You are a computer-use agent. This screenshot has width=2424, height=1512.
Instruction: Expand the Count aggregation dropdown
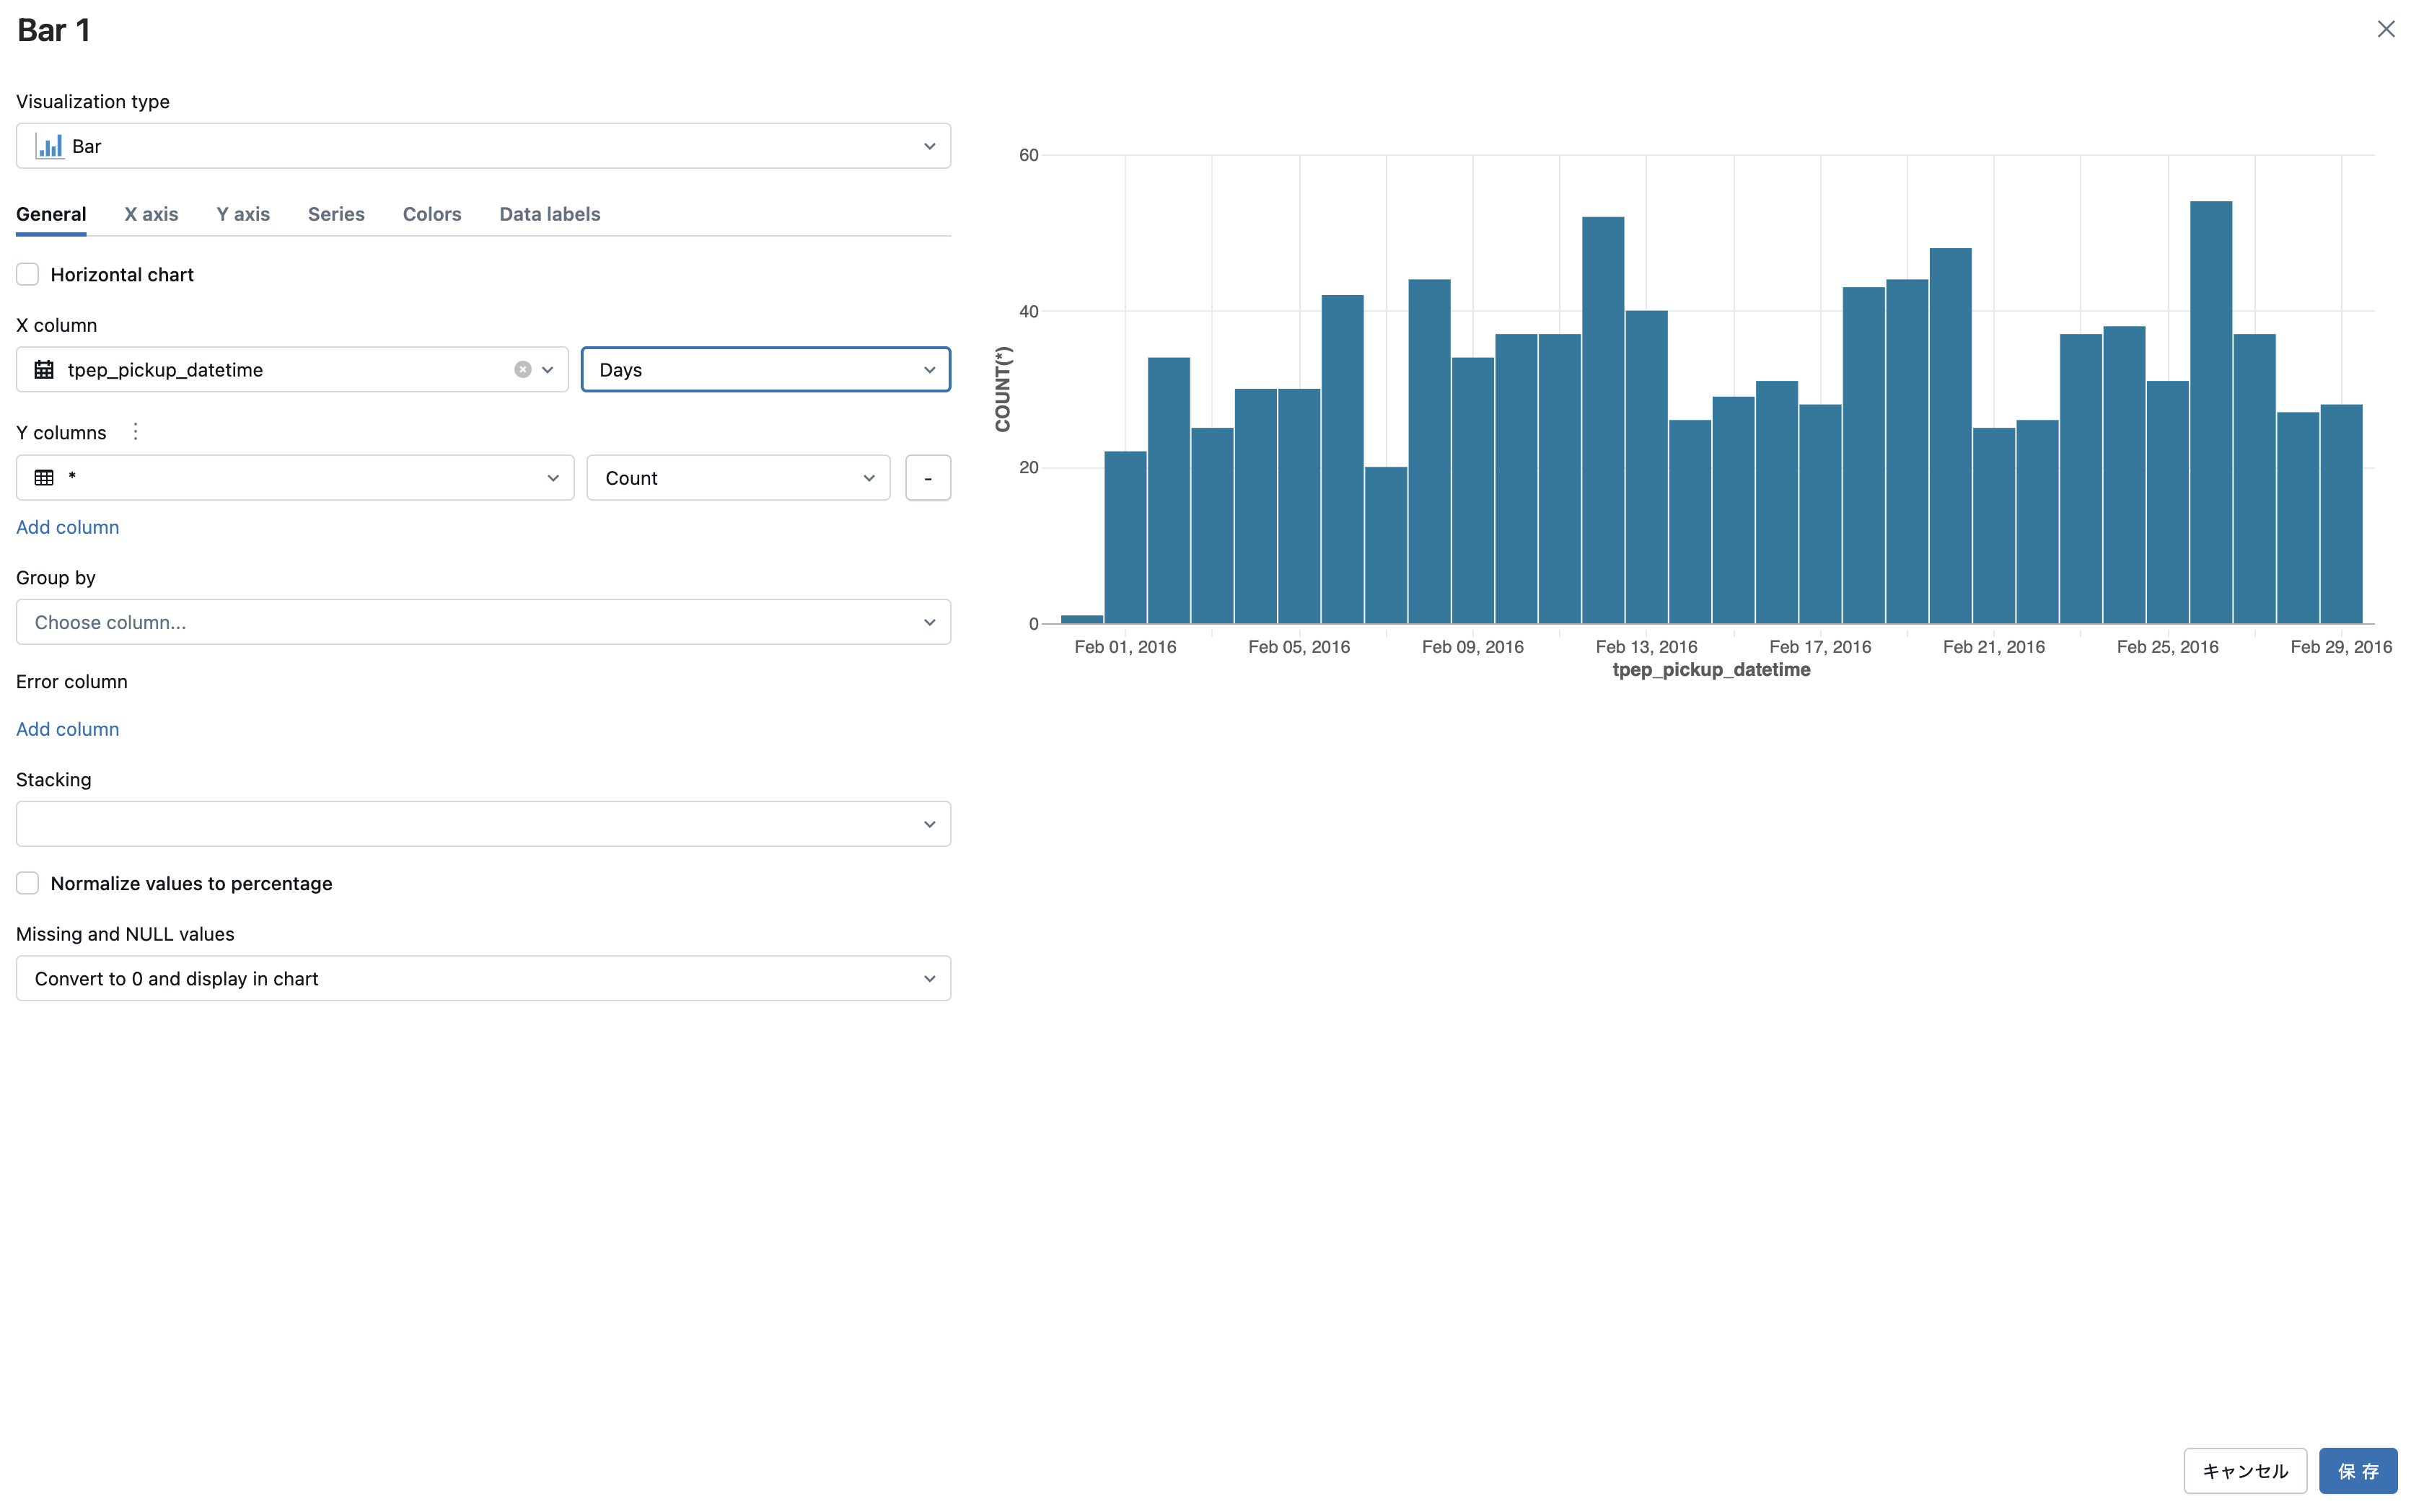click(x=738, y=478)
